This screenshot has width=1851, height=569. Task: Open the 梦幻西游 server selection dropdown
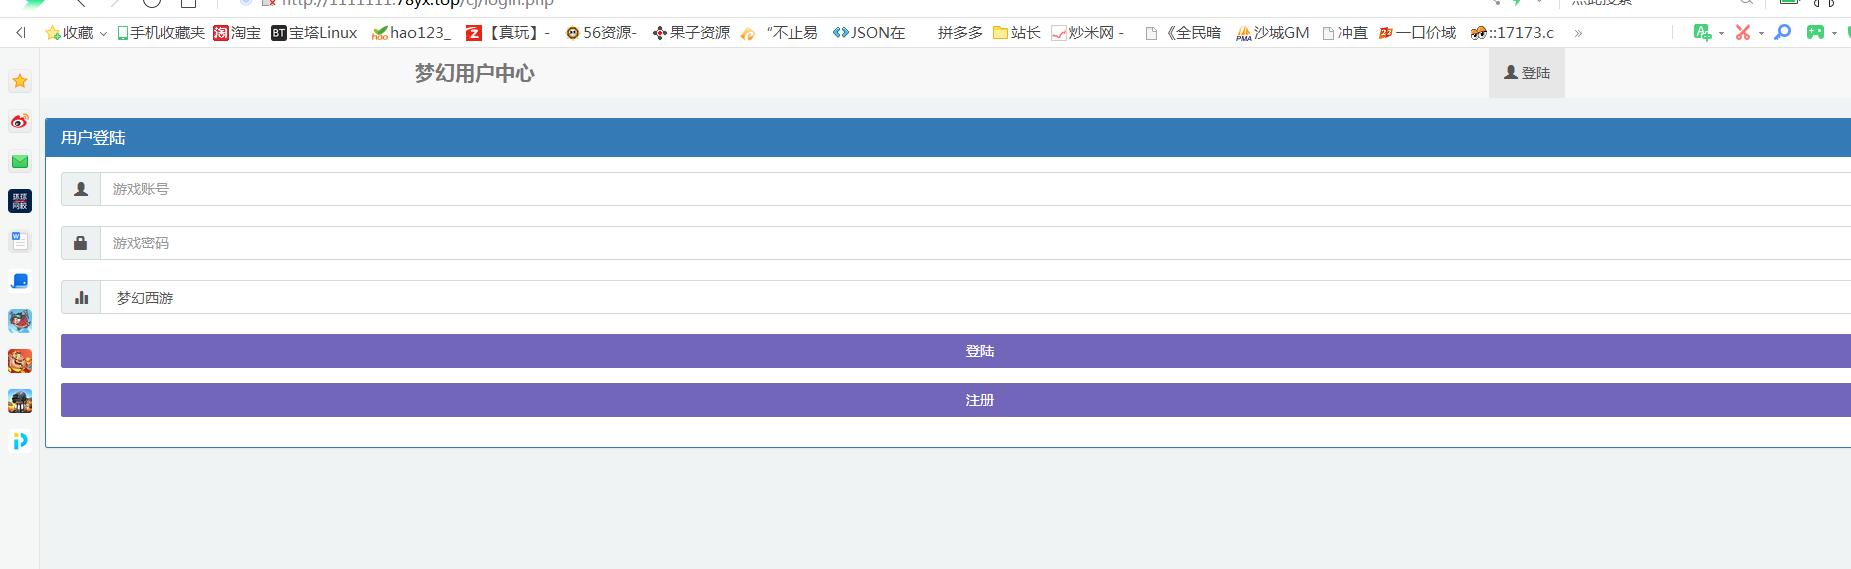pyautogui.click(x=975, y=298)
